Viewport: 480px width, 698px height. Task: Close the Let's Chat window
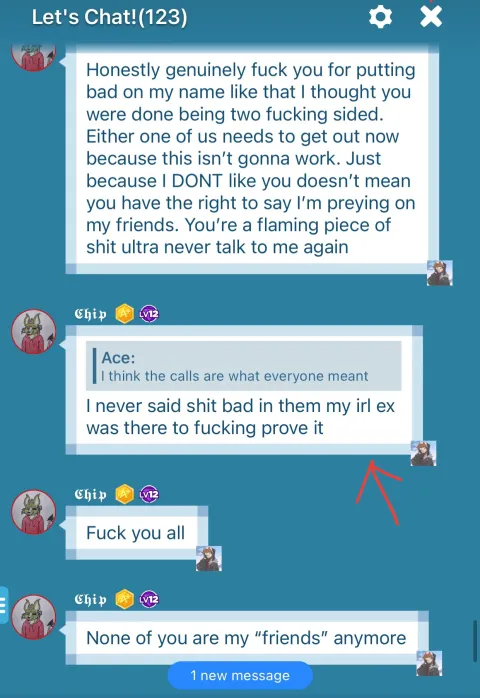431,16
